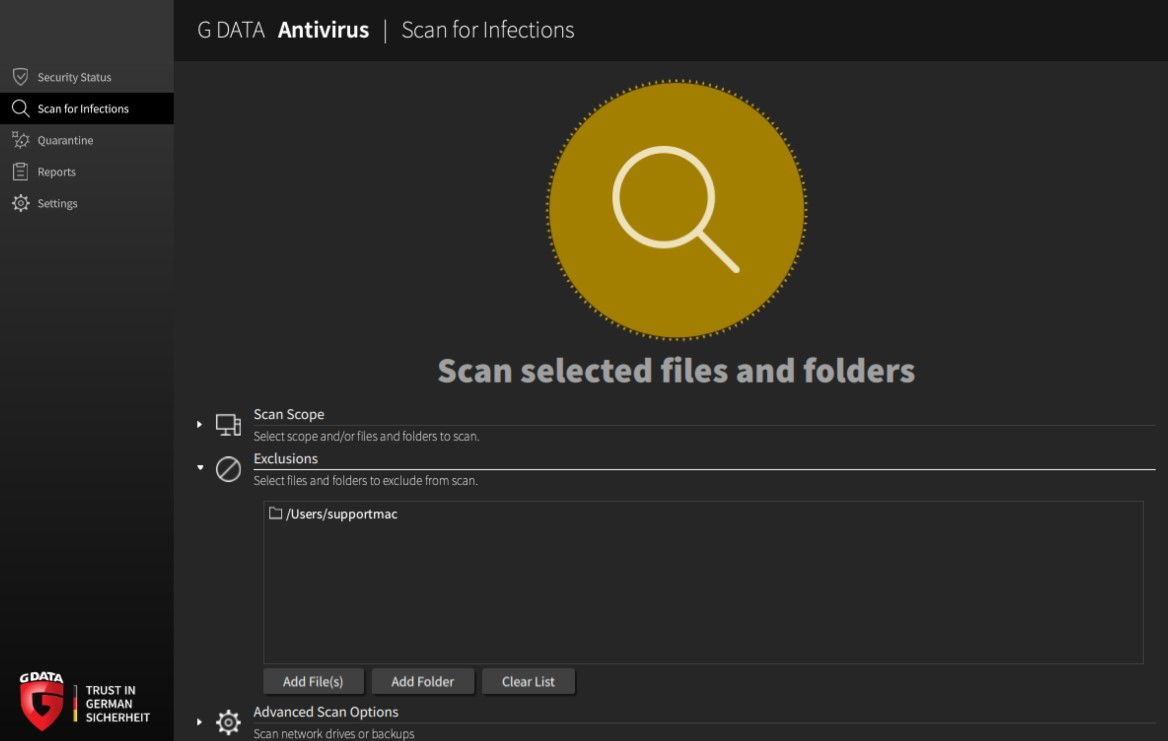Click the Exclusions prohibited-circle icon

tap(228, 469)
